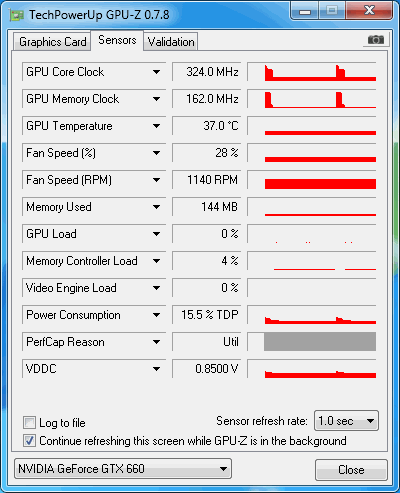The height and width of the screenshot is (493, 400).
Task: Open the Sensor refresh rate combo box
Action: (346, 421)
